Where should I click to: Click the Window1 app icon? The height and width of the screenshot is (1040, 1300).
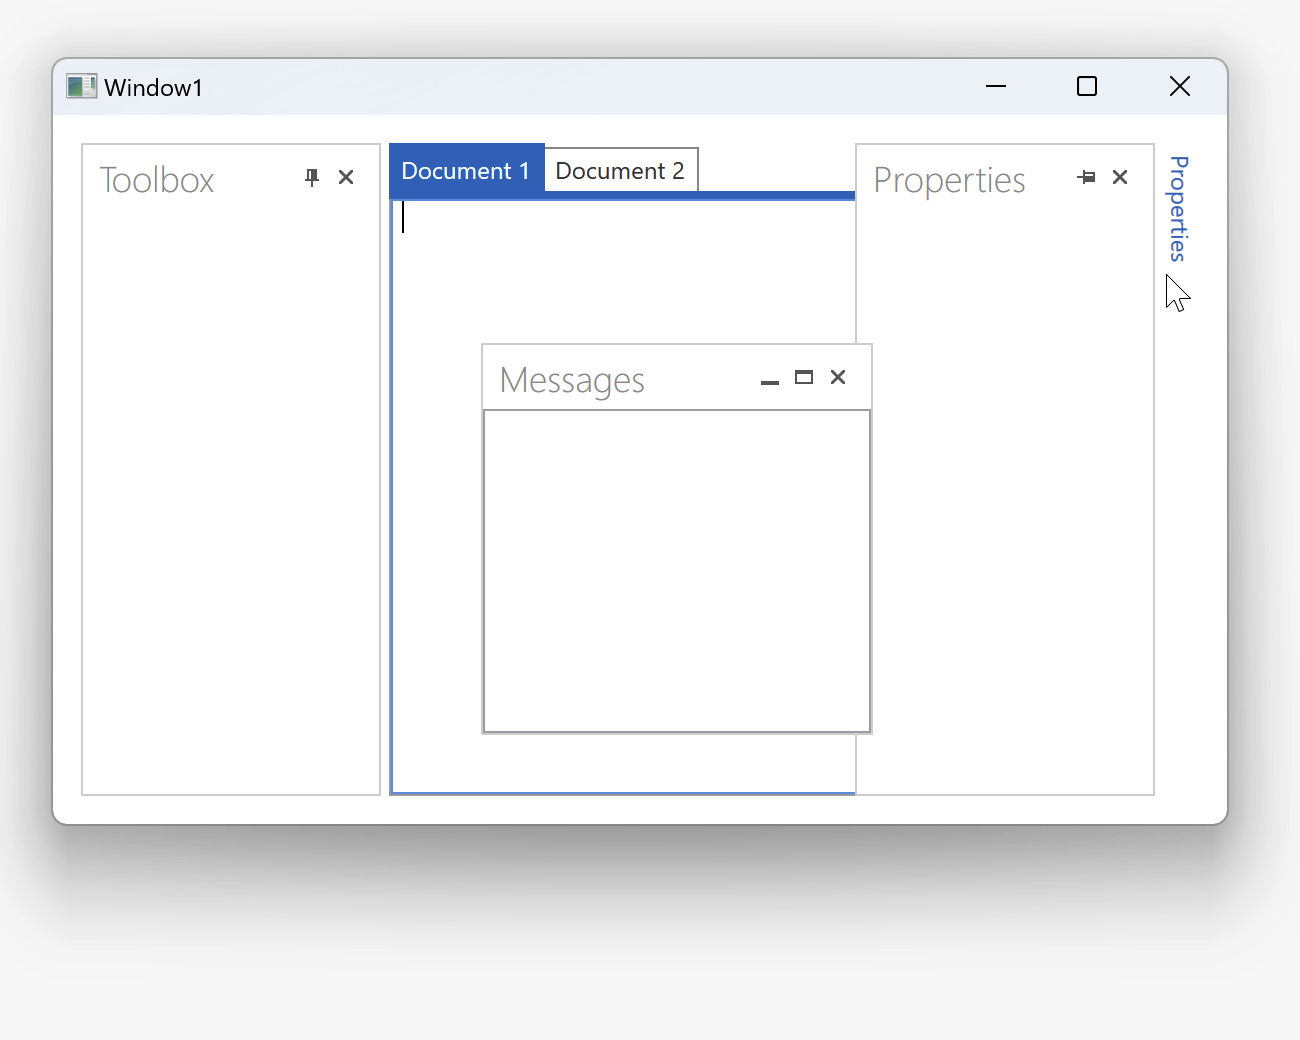click(x=81, y=86)
